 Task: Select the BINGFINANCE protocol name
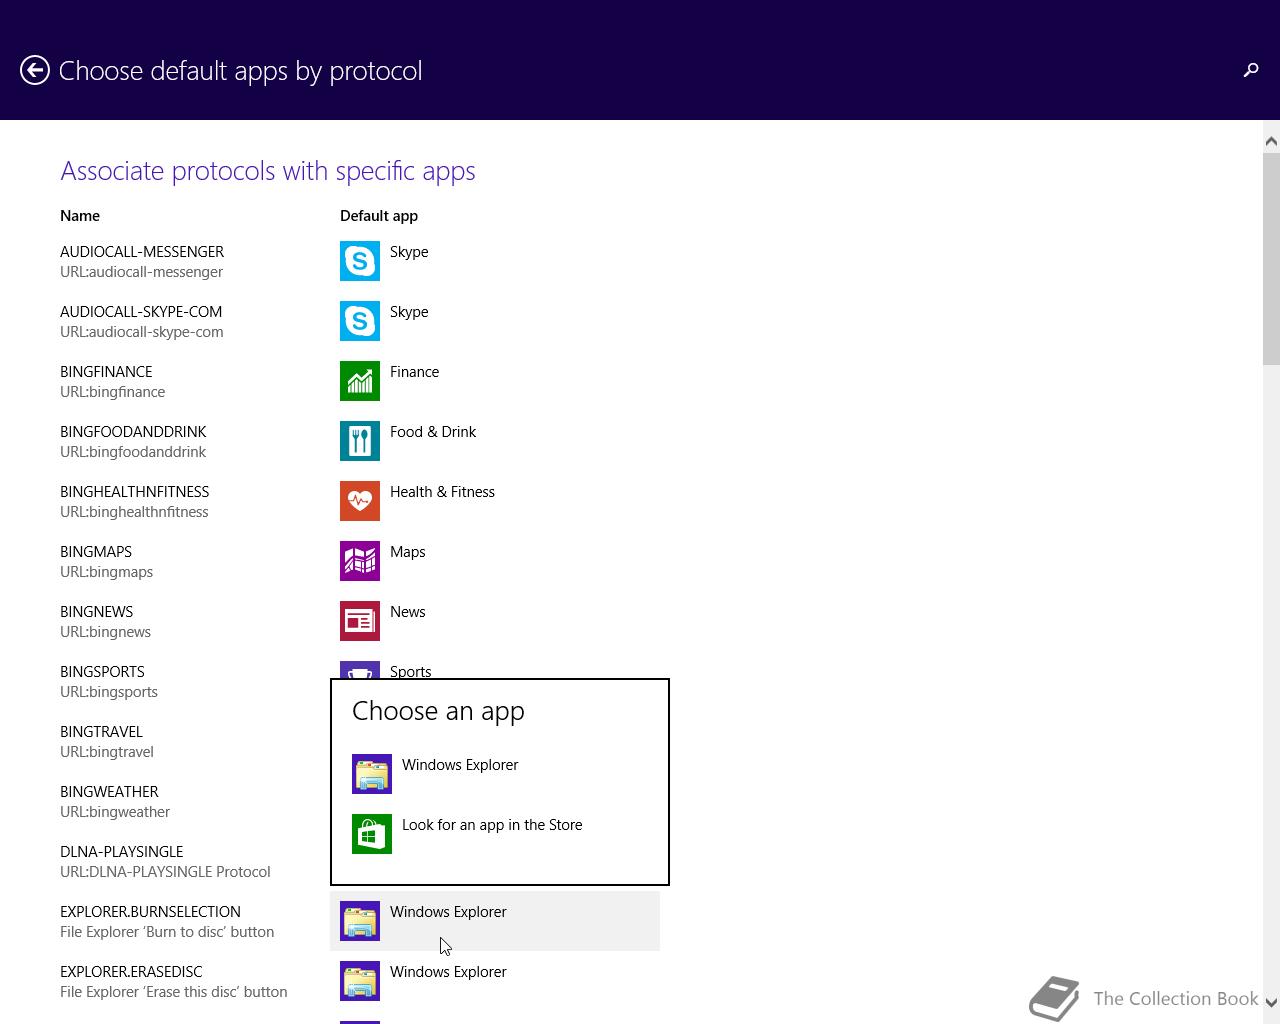pos(106,372)
